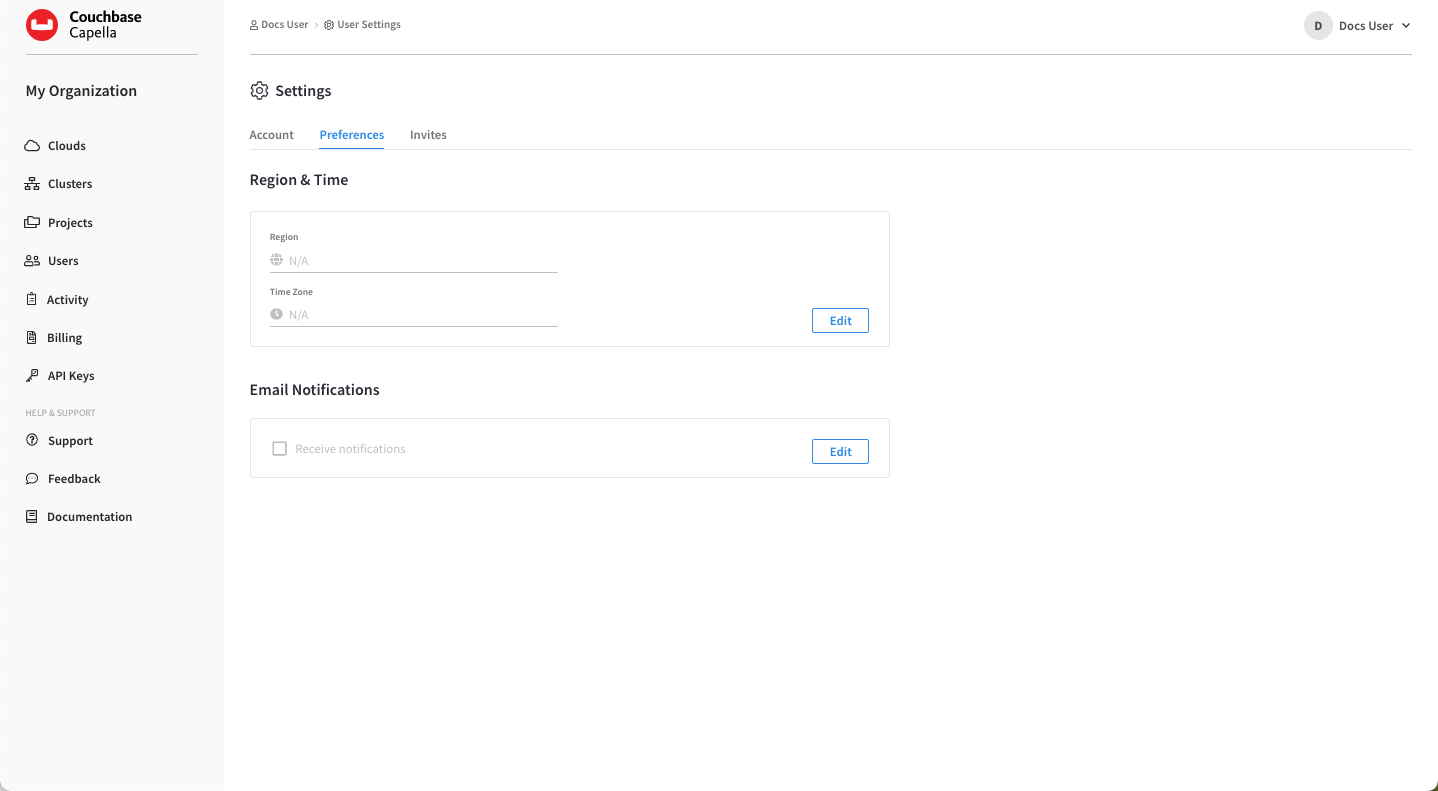Open Support under Help & Support
Screen dimensions: 1438x791
(x=68, y=440)
